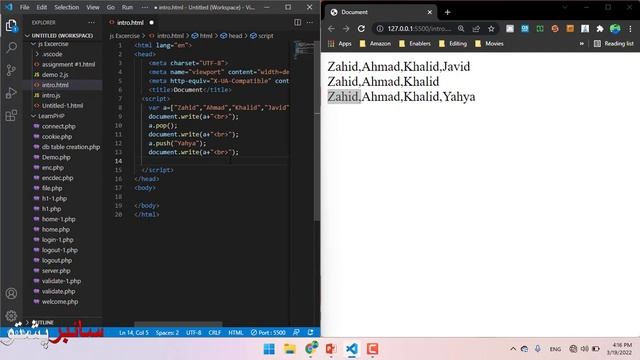640x360 pixels.
Task: Click browser back arrow
Action: point(331,29)
